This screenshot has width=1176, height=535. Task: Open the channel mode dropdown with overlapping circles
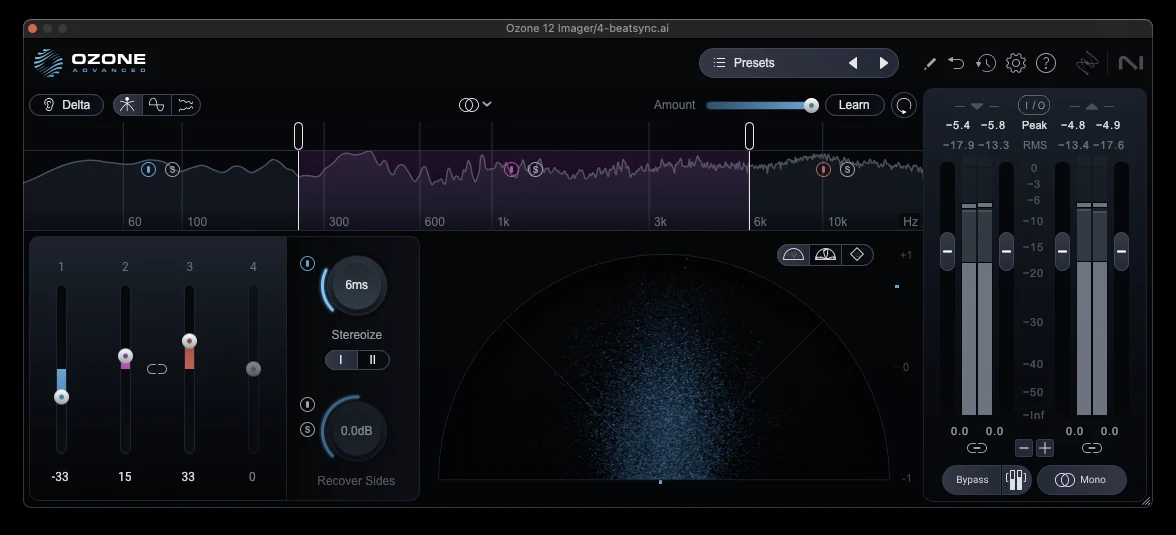pyautogui.click(x=475, y=105)
